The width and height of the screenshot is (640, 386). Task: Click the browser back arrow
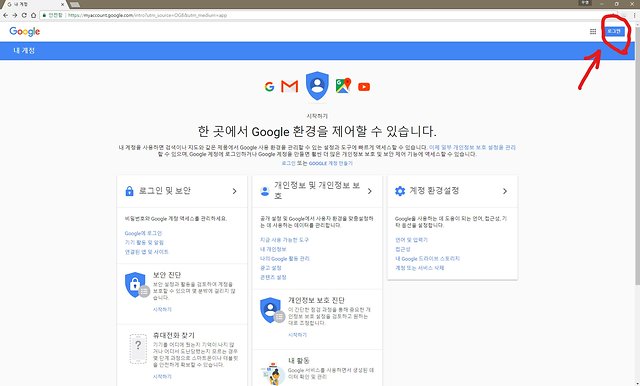(x=5, y=15)
